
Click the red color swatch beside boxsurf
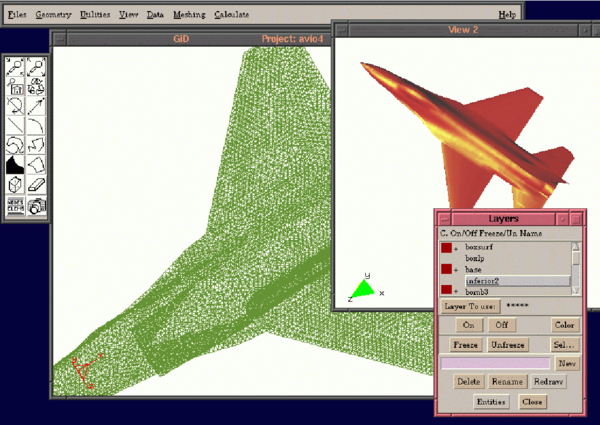click(x=446, y=247)
